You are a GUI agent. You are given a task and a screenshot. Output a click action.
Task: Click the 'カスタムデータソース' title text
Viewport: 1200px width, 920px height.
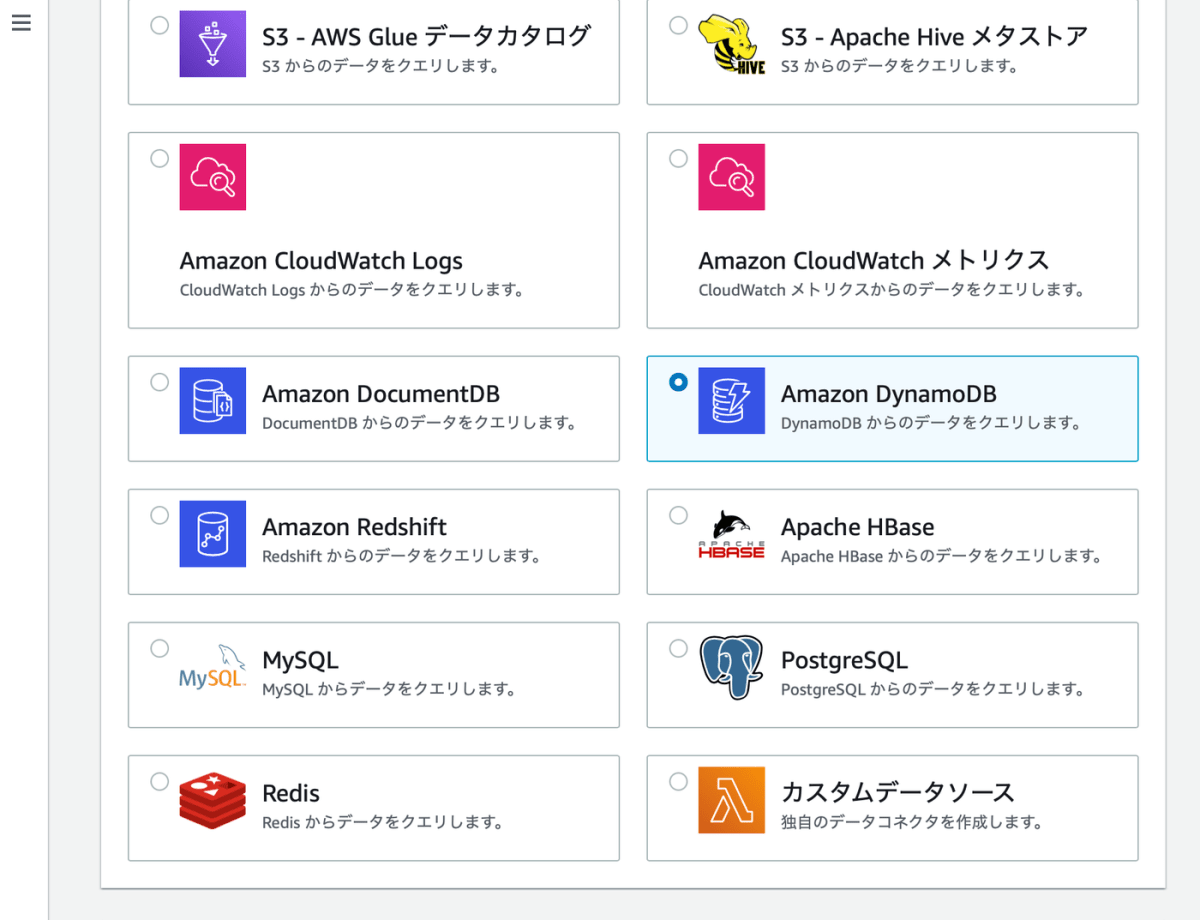click(898, 793)
